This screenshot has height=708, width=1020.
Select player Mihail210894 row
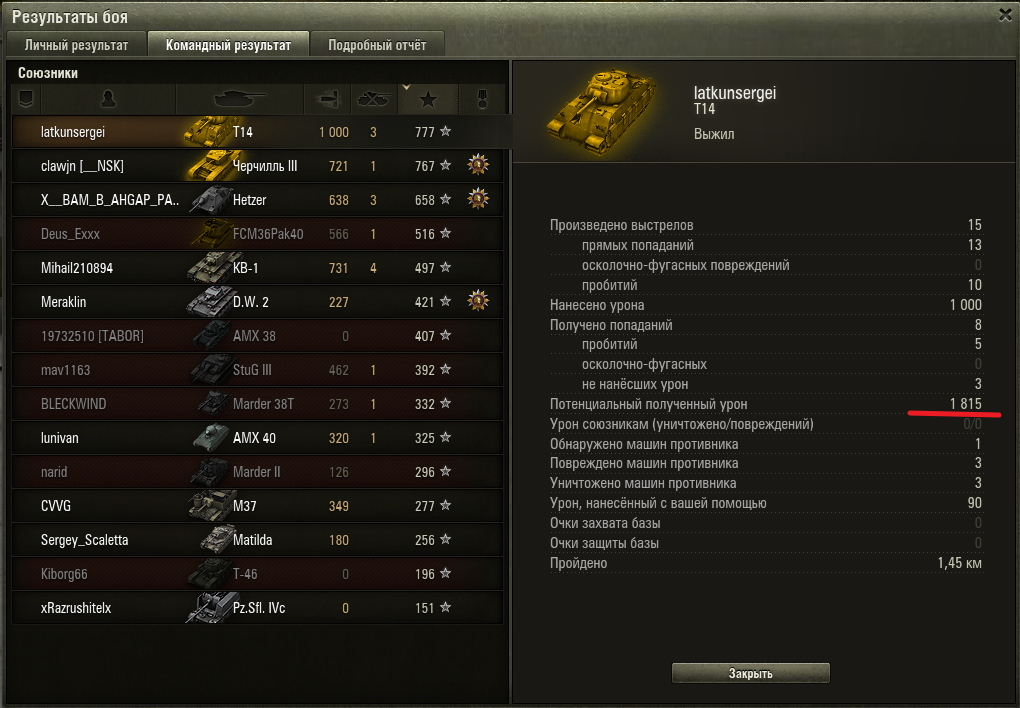(x=258, y=267)
